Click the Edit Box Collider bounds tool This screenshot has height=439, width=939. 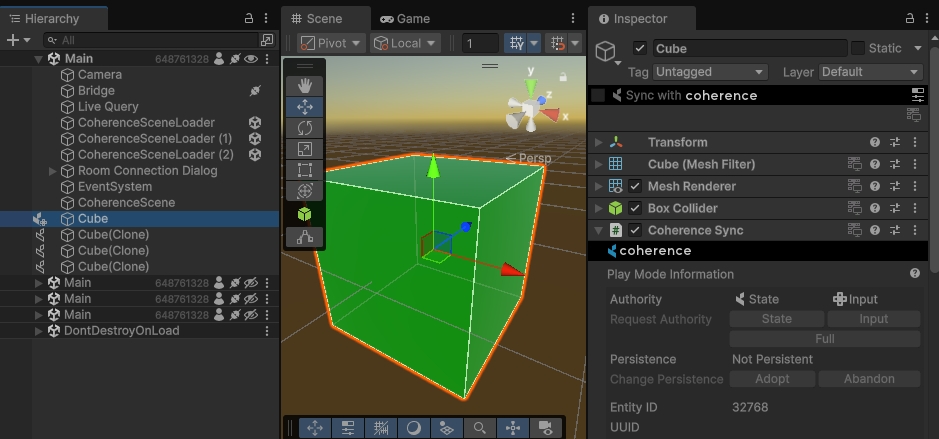pos(305,214)
